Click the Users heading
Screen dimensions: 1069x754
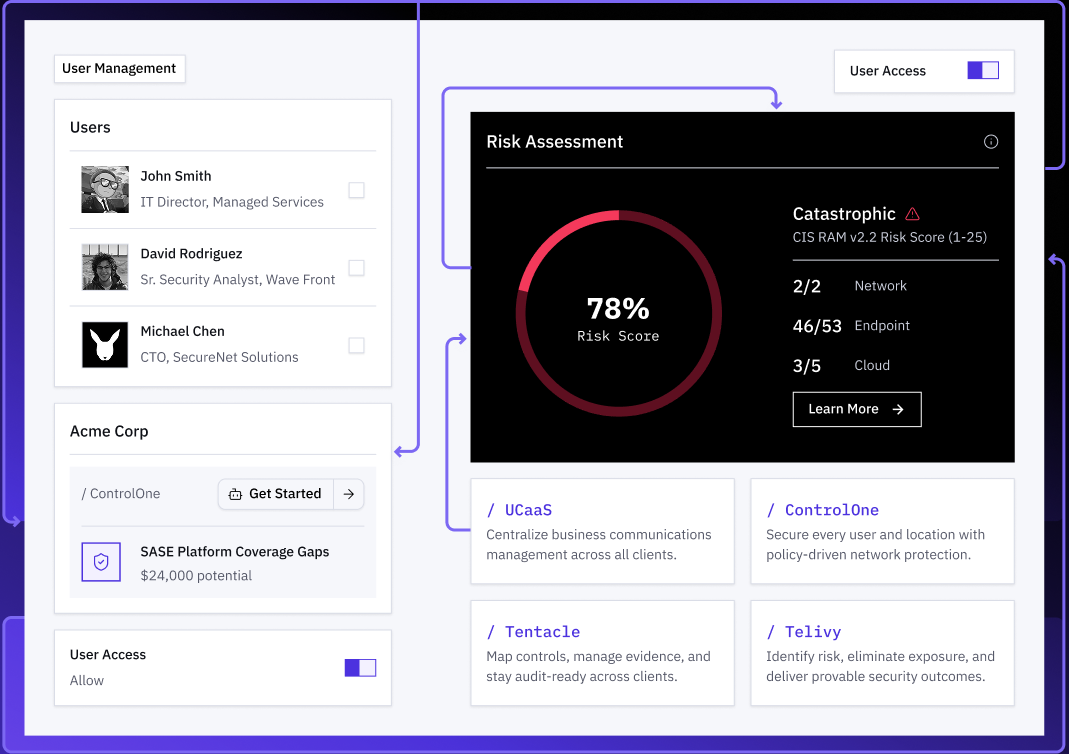90,127
